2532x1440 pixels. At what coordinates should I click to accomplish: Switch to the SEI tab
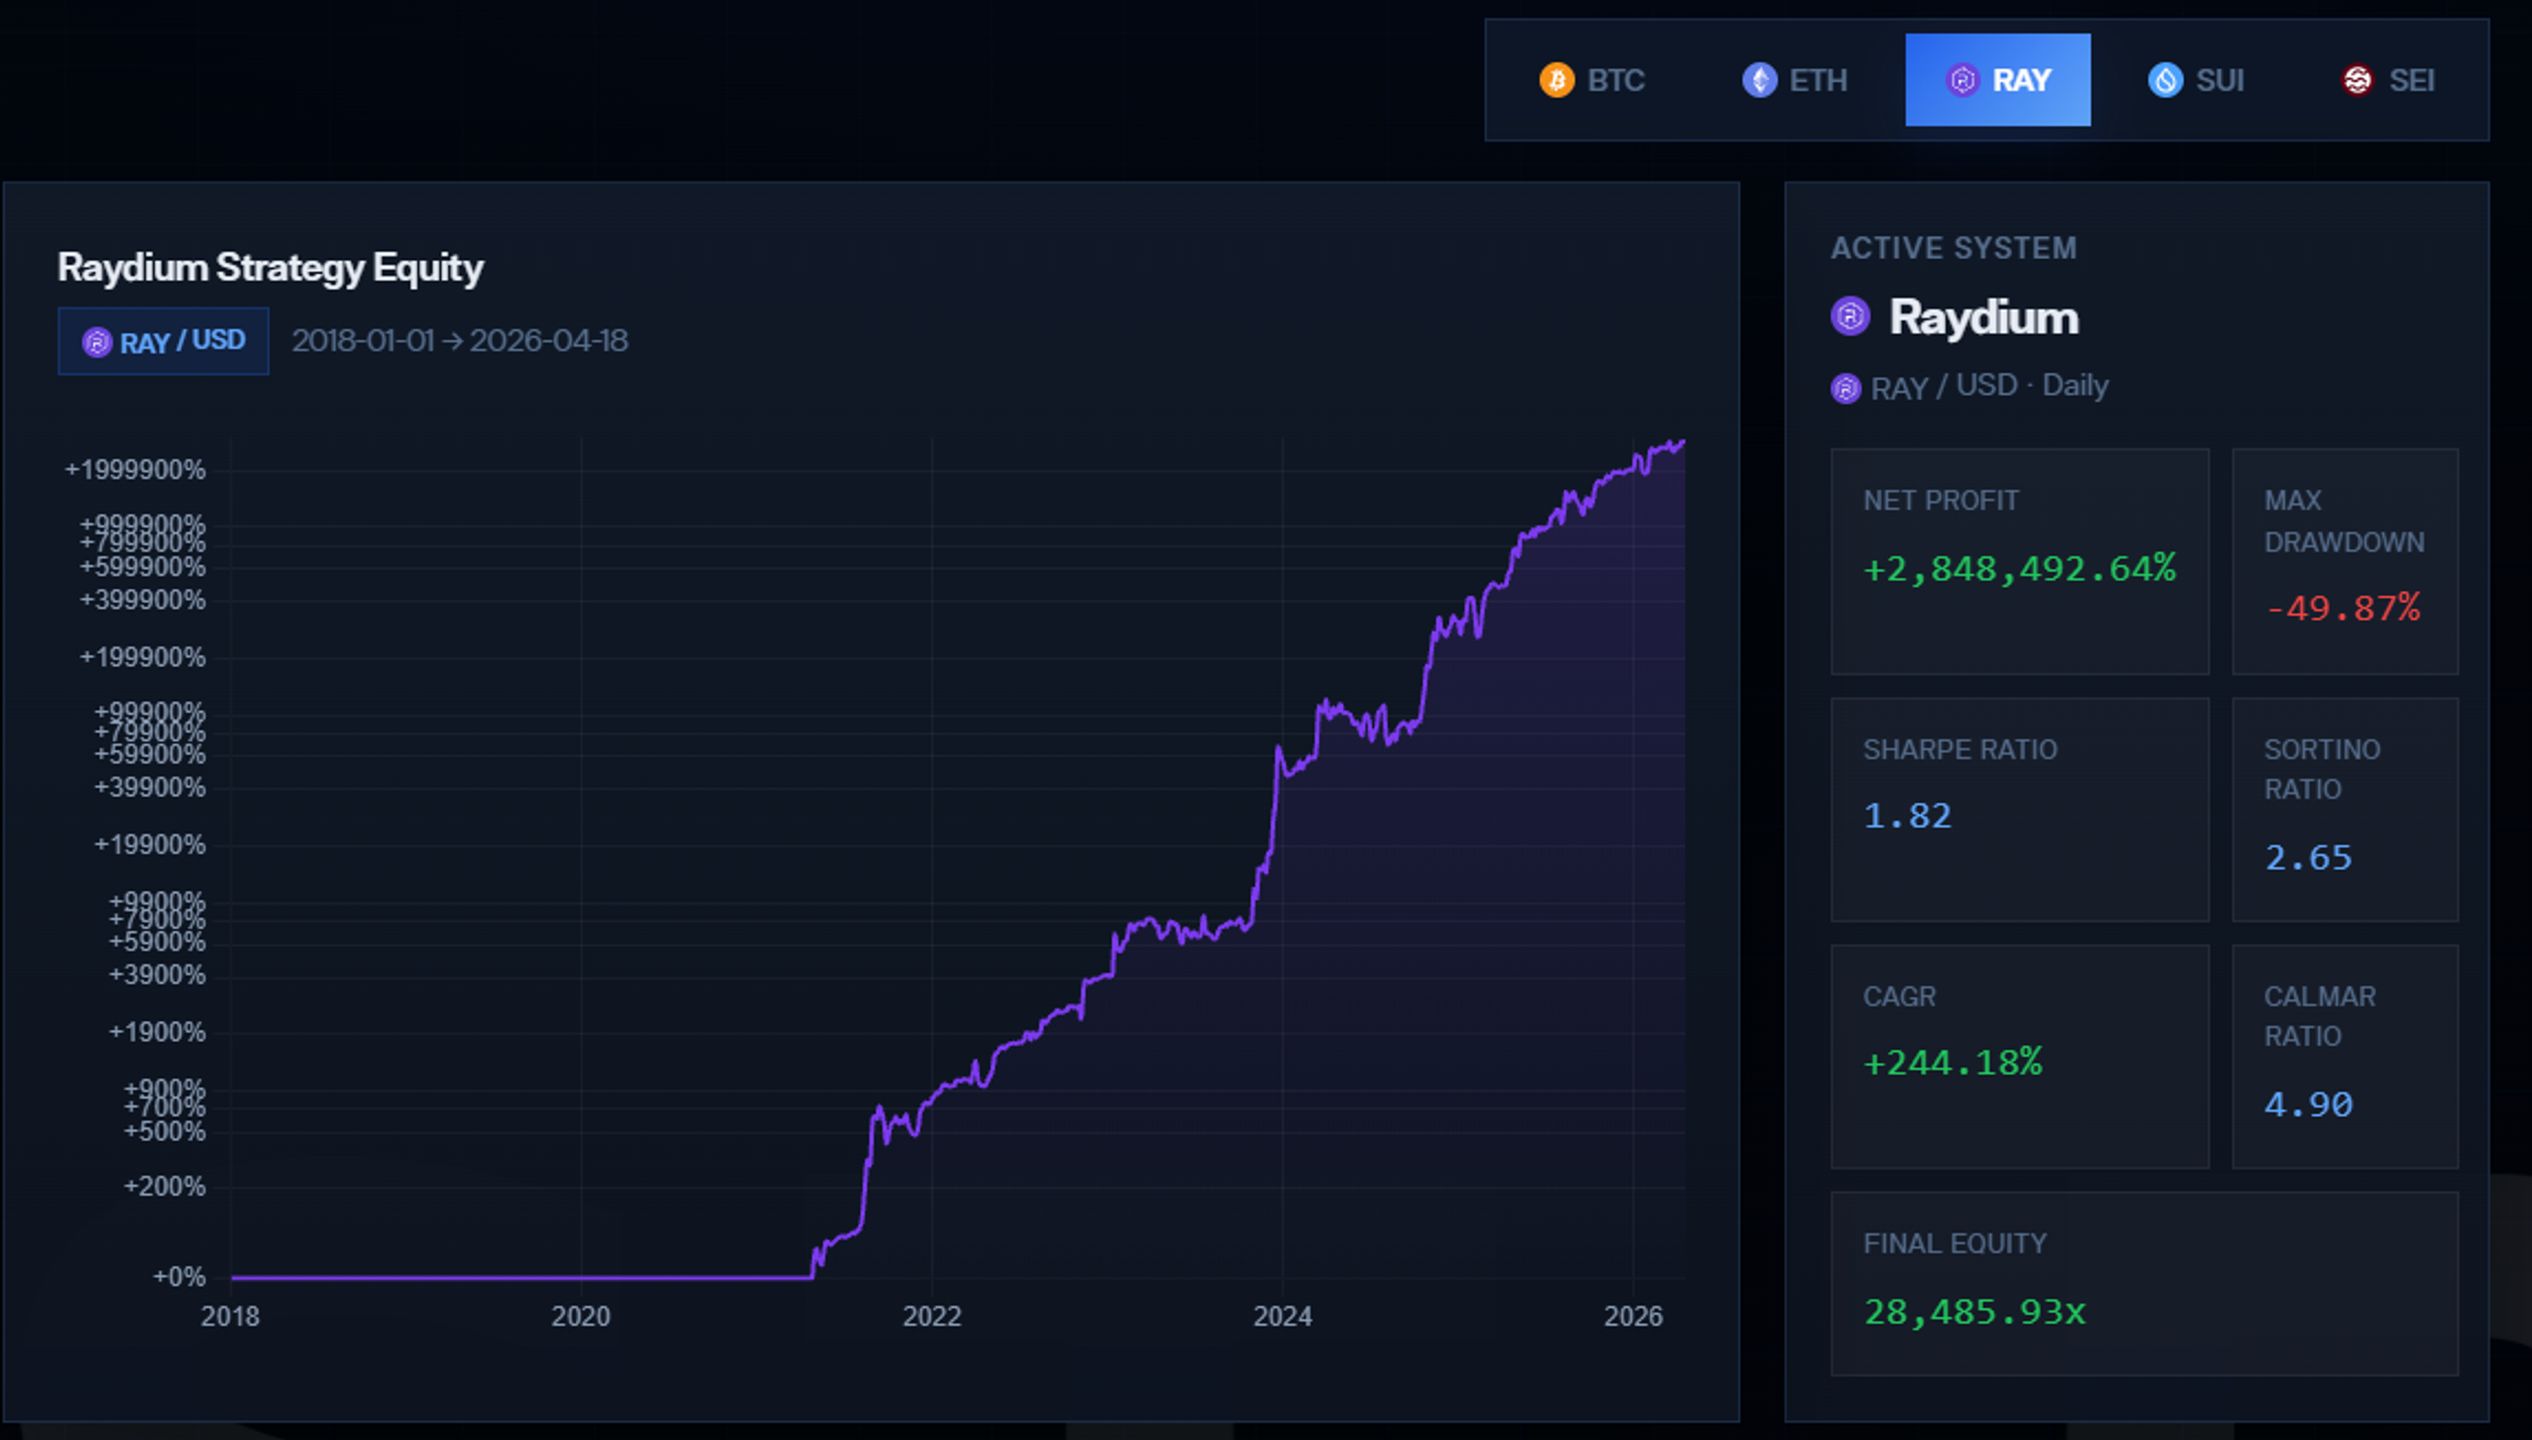tap(2388, 80)
